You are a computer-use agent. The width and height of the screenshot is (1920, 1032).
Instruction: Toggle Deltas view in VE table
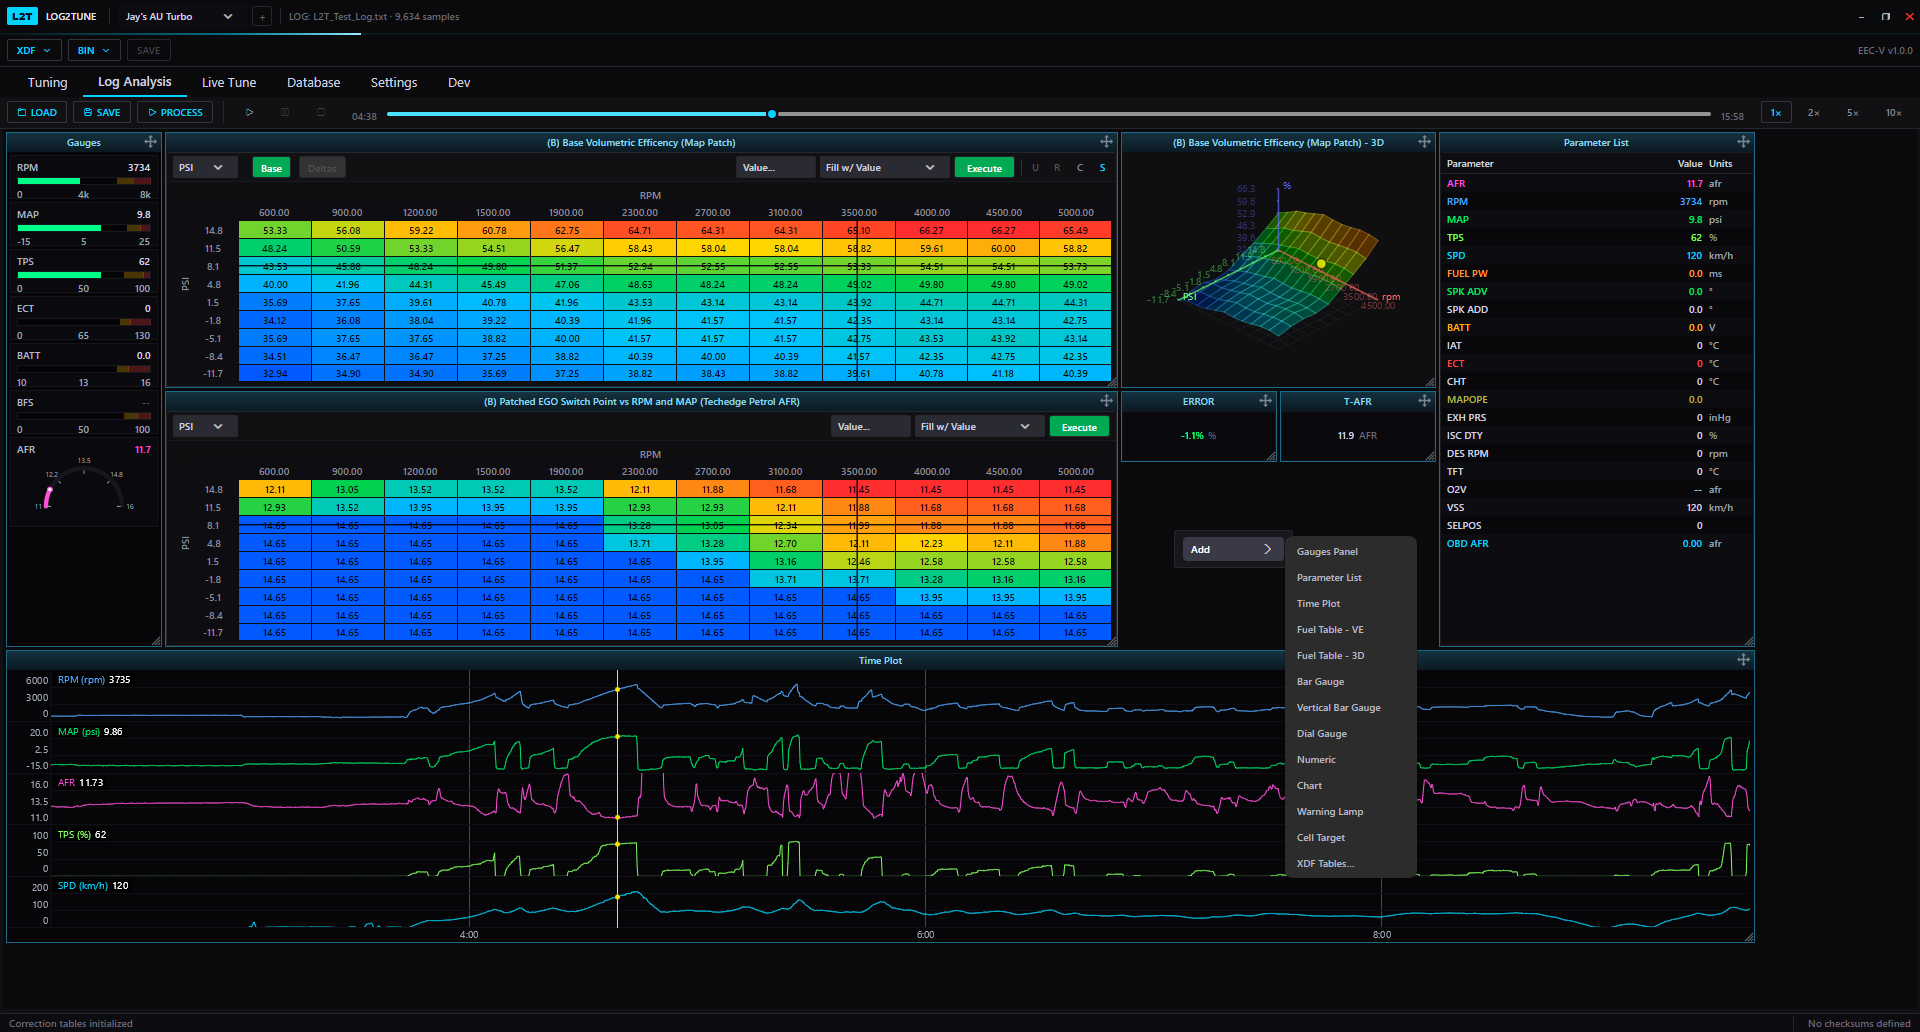click(322, 168)
